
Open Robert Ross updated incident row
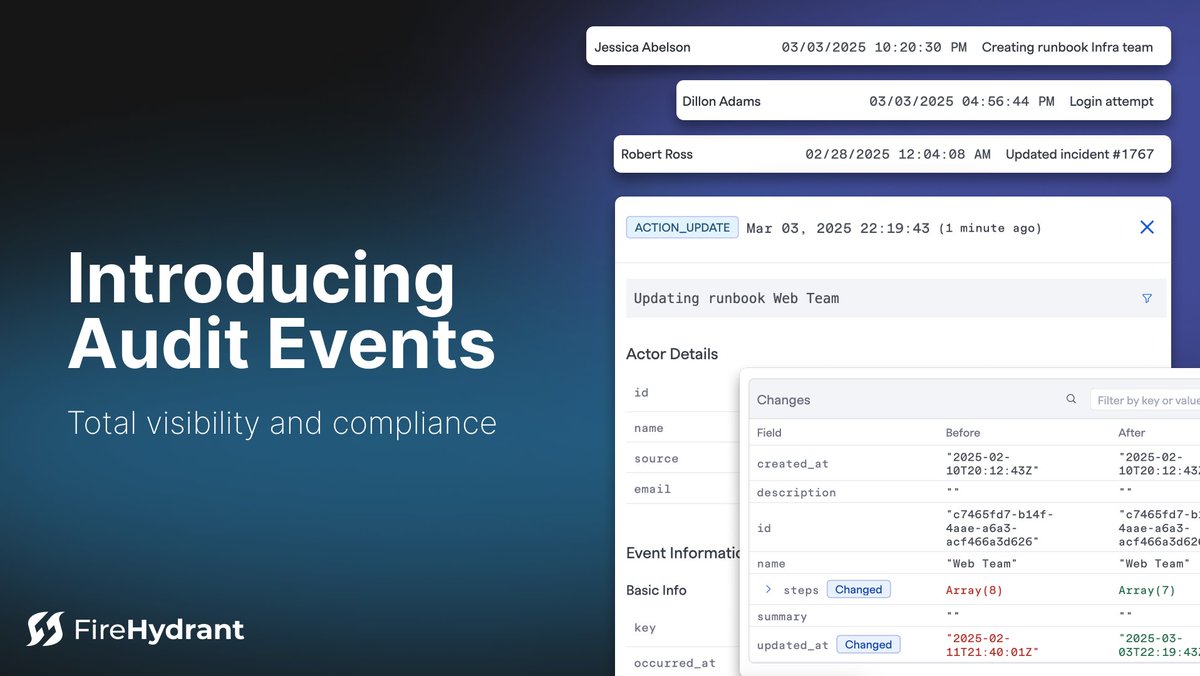point(892,154)
